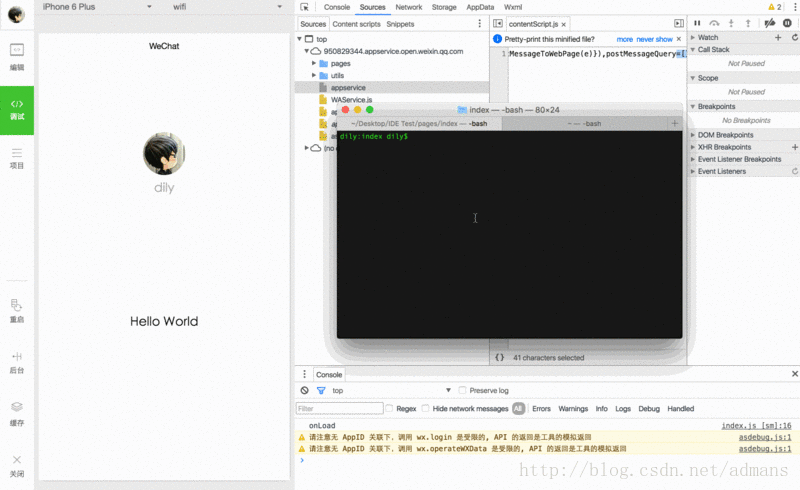
Task: Expand DOM Breakpoints section
Action: [693, 135]
